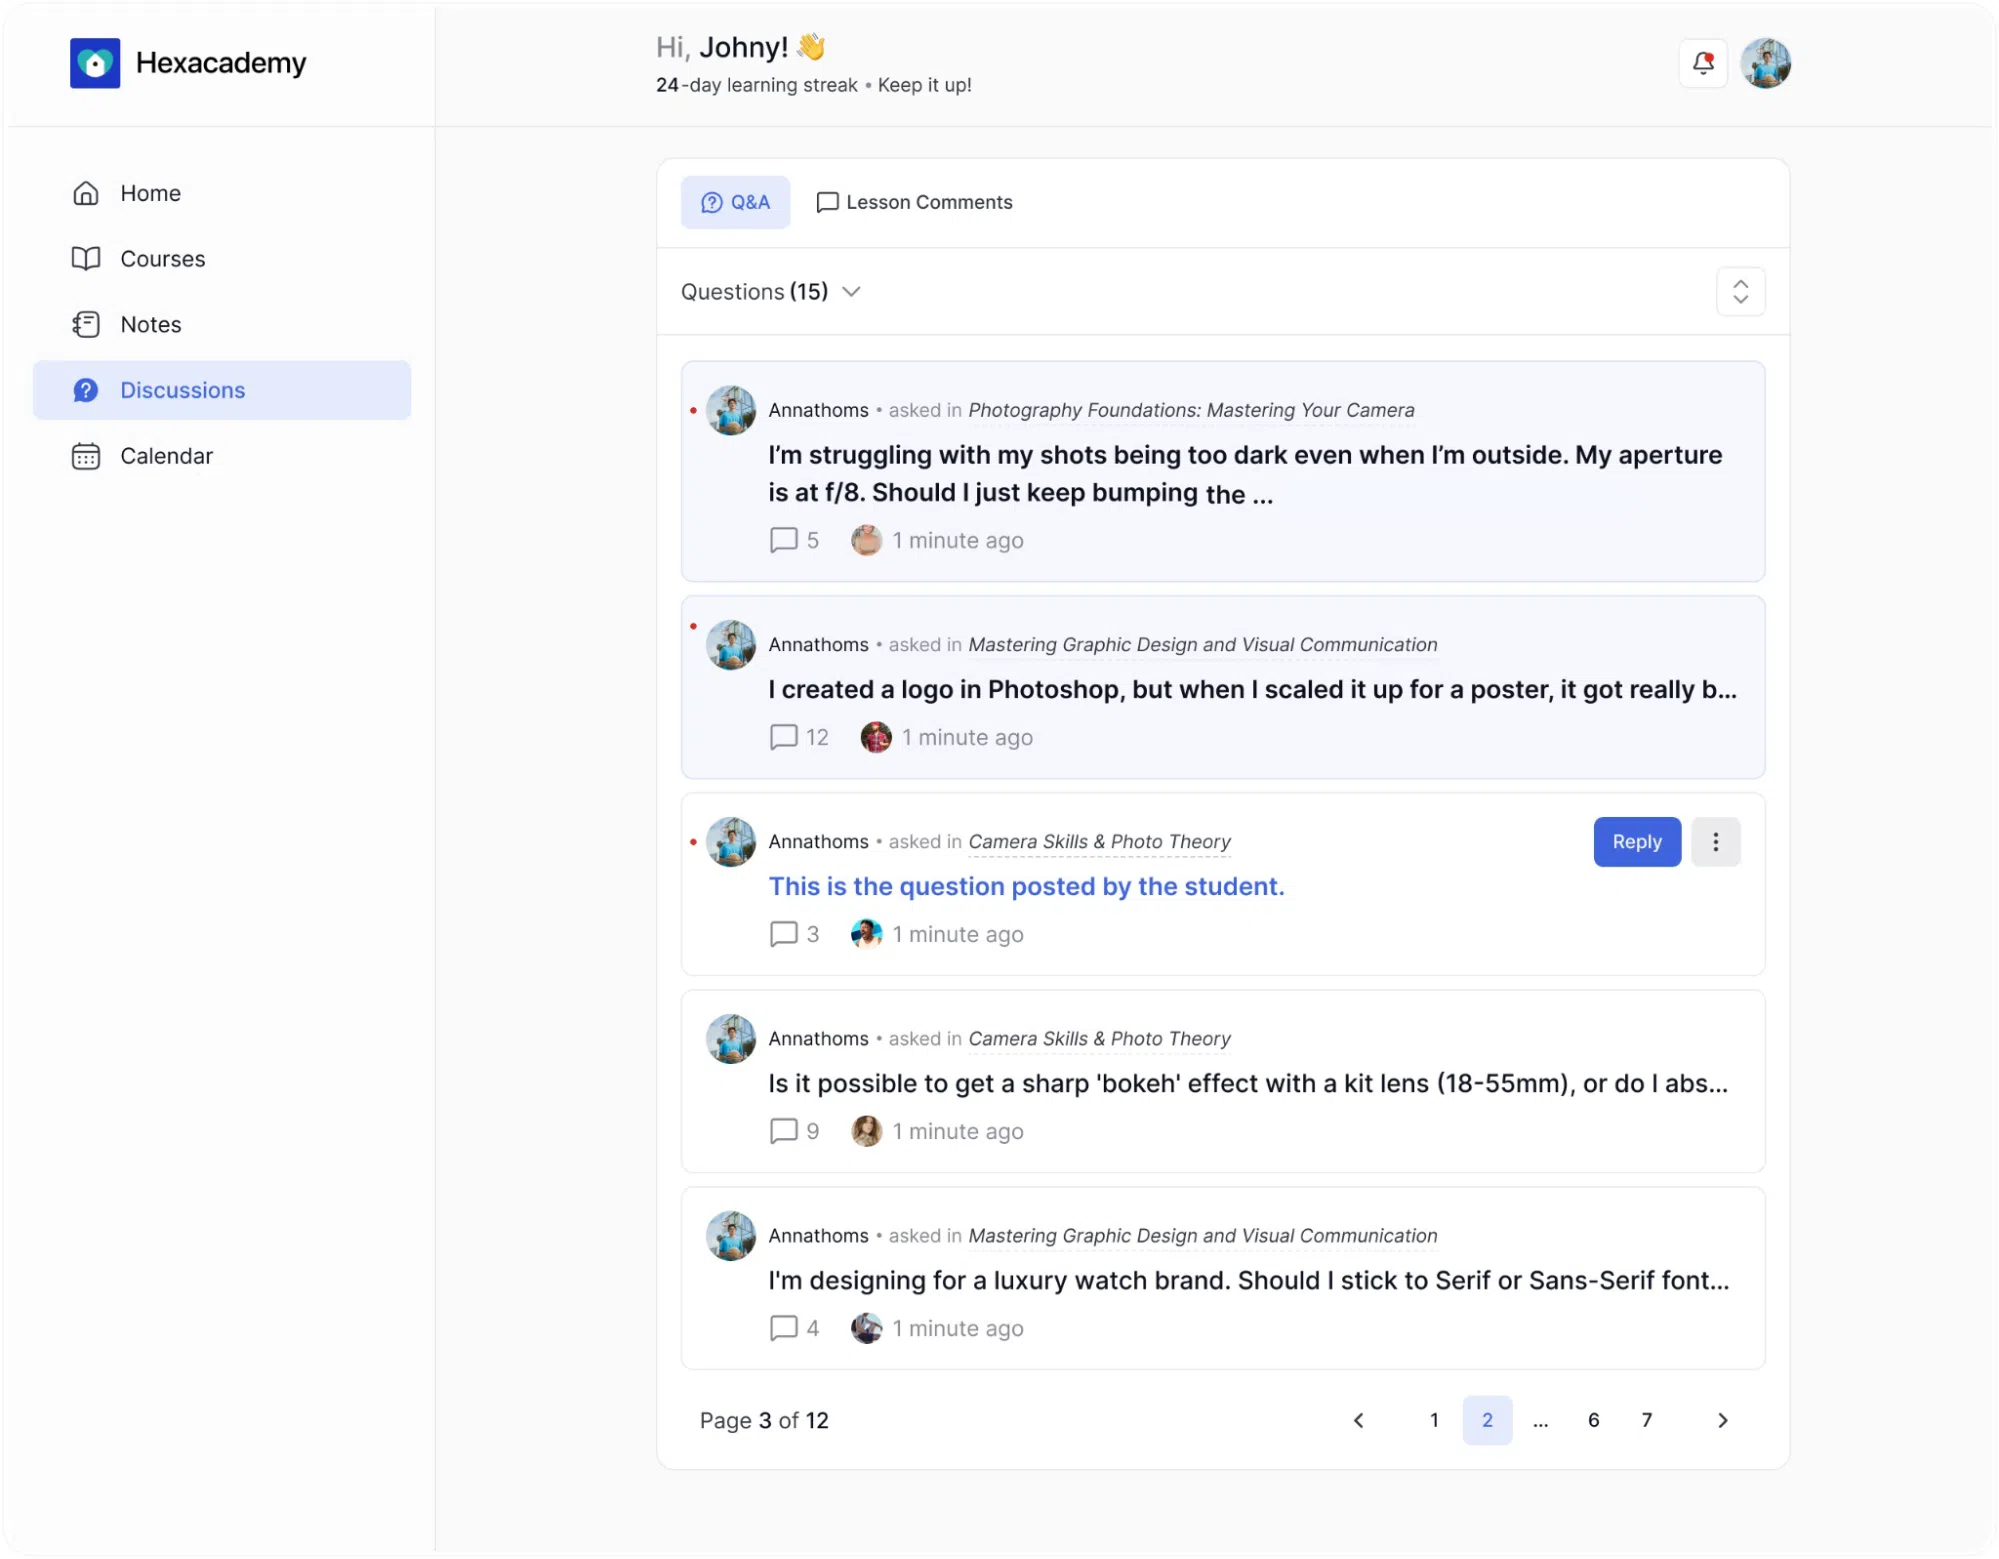The height and width of the screenshot is (1559, 1999).
Task: Click Annathoms avatar on bokeh question
Action: [x=731, y=1039]
